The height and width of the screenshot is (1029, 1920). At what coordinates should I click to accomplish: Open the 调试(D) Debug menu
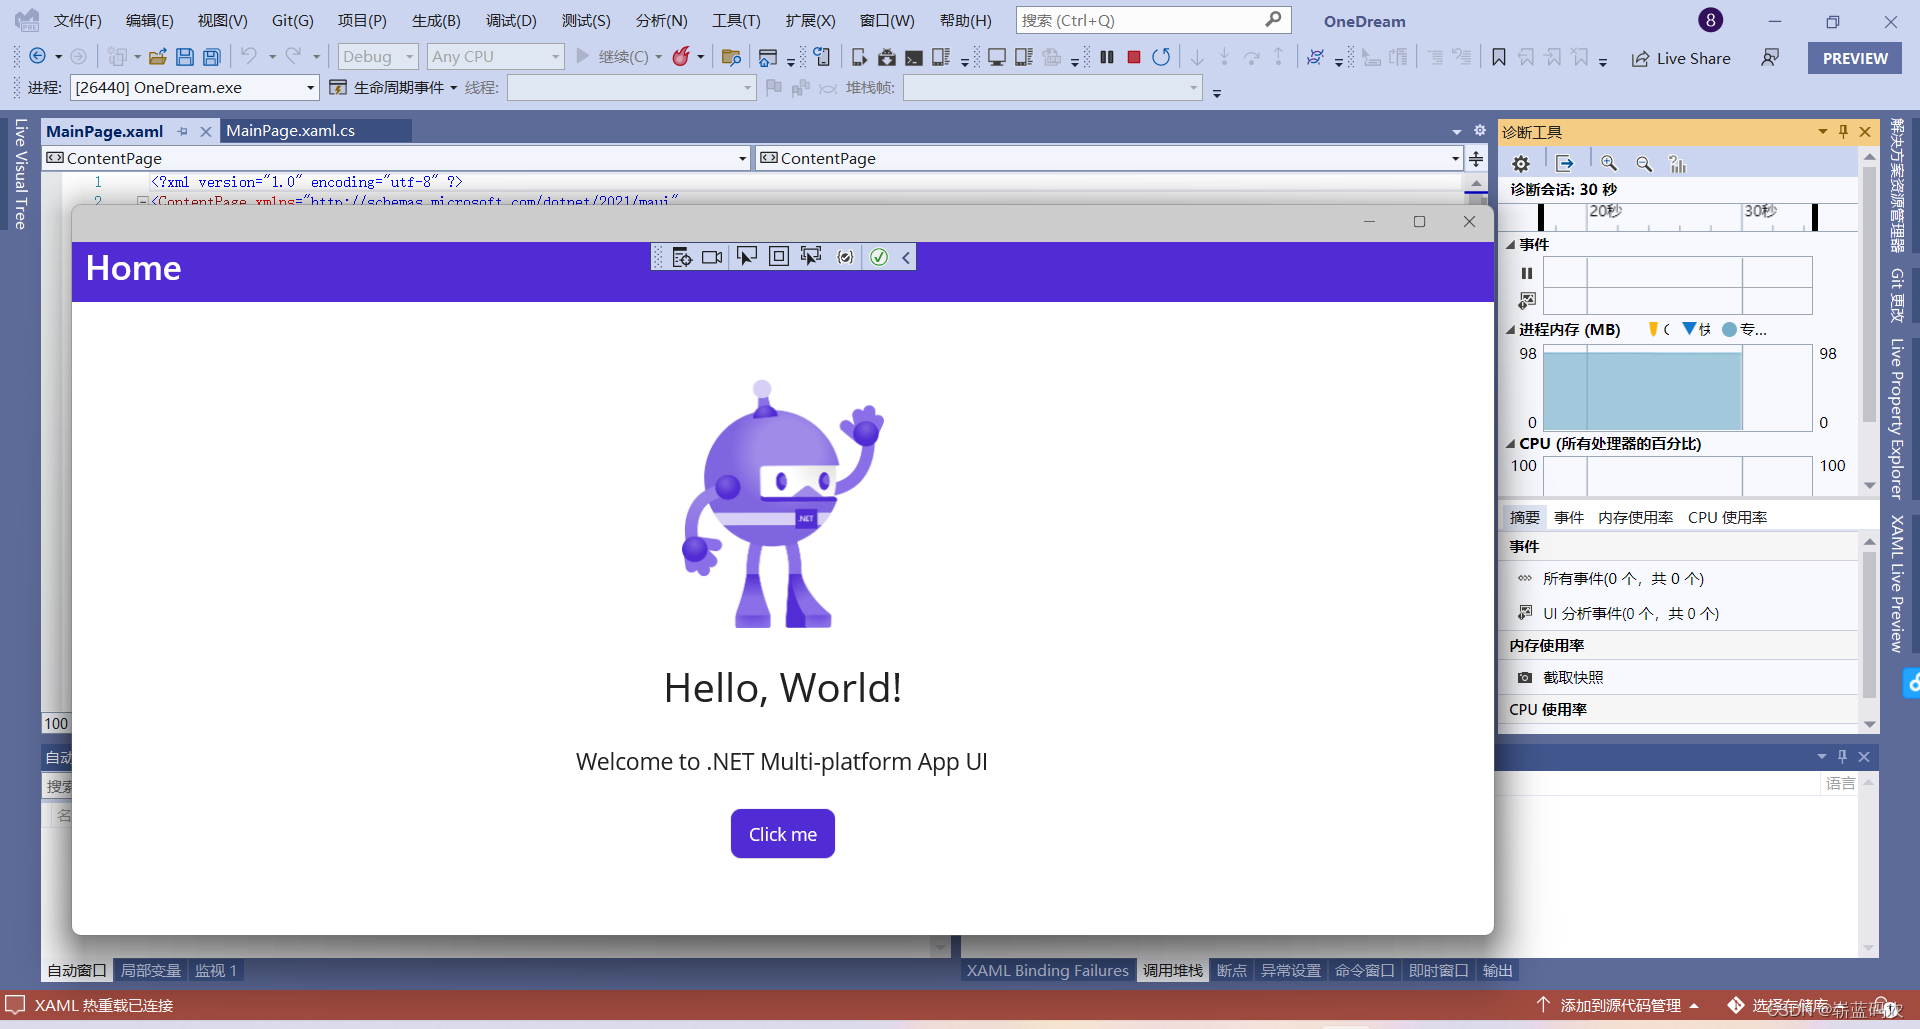pos(511,20)
